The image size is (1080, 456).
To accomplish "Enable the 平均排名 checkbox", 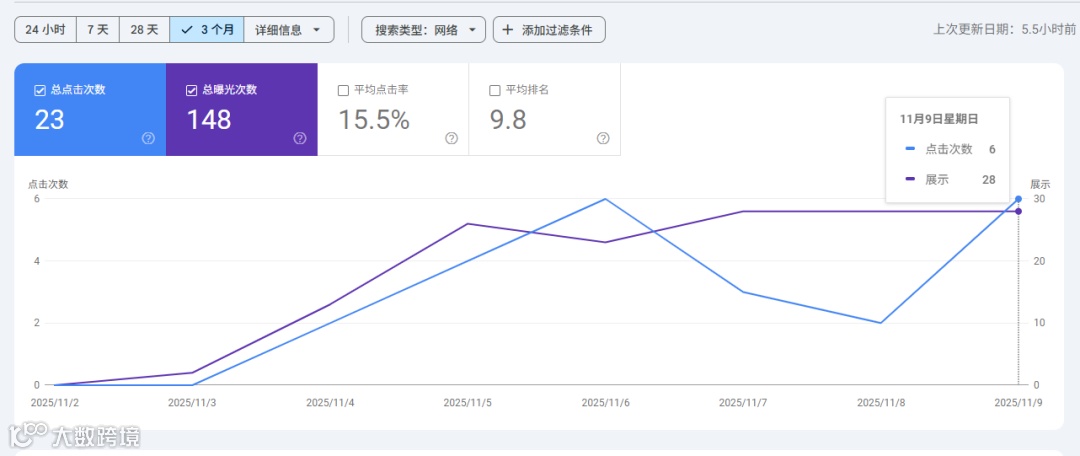I will click(495, 90).
